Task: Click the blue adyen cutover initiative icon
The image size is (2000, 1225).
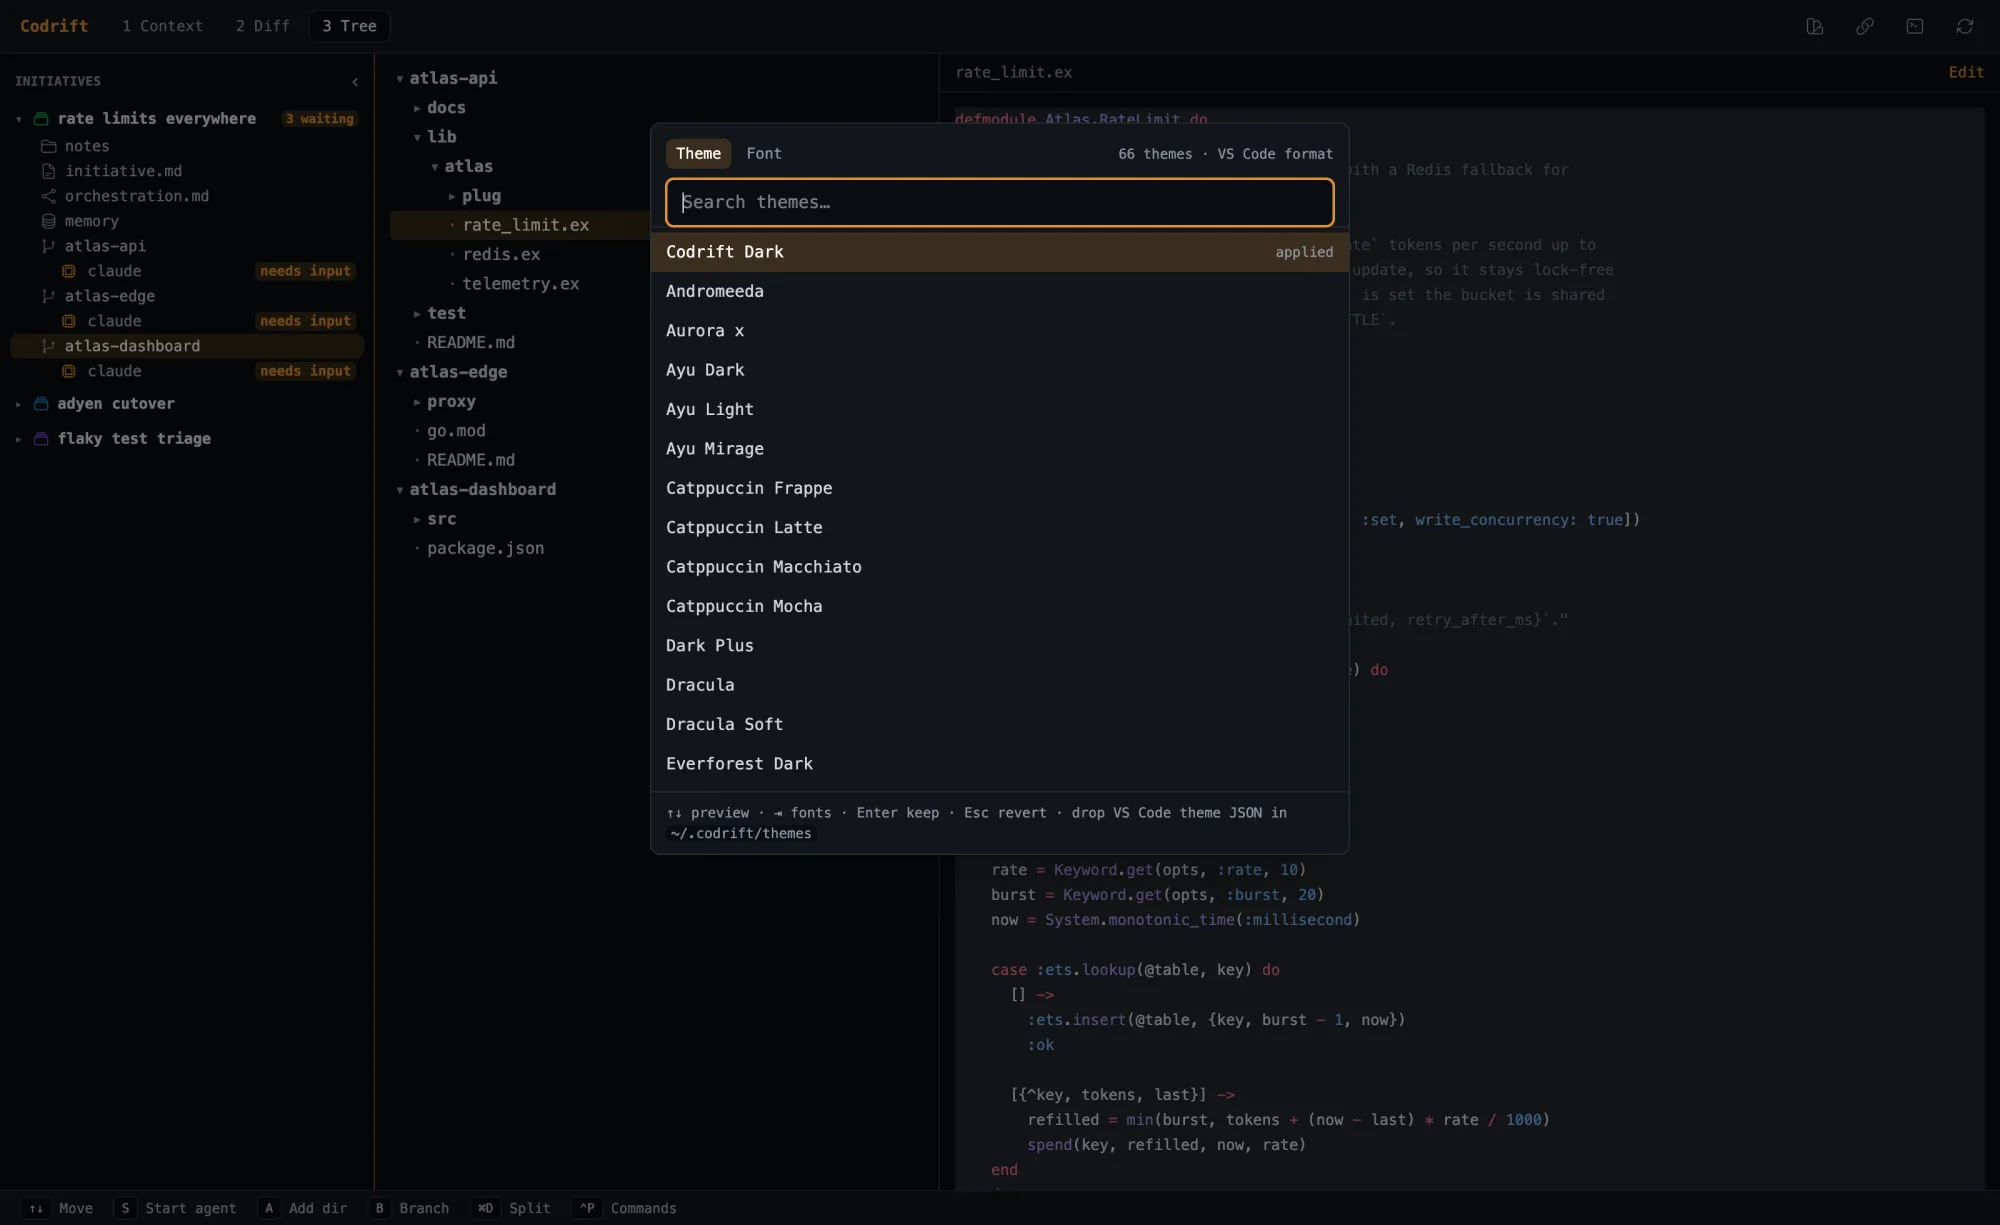Action: [x=41, y=404]
